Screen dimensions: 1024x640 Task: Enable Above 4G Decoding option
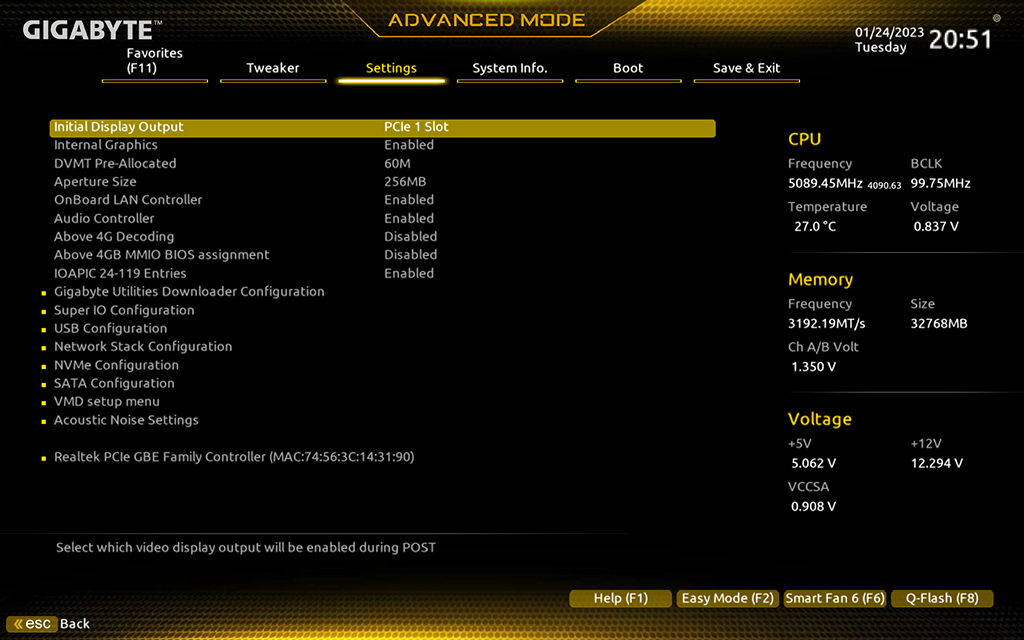click(410, 236)
